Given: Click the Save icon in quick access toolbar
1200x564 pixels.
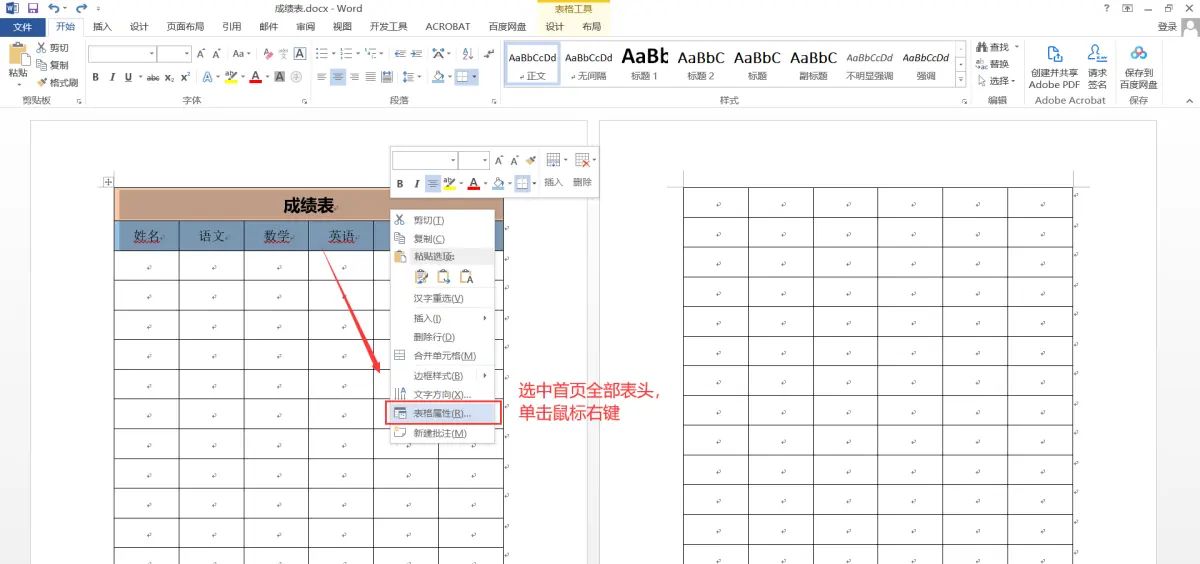Looking at the screenshot, I should [x=33, y=8].
